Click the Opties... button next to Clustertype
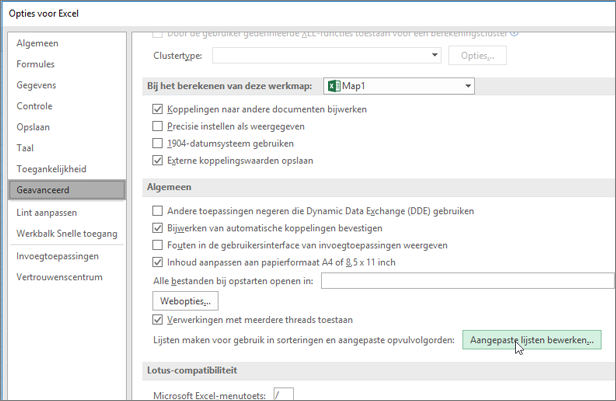 click(x=477, y=55)
